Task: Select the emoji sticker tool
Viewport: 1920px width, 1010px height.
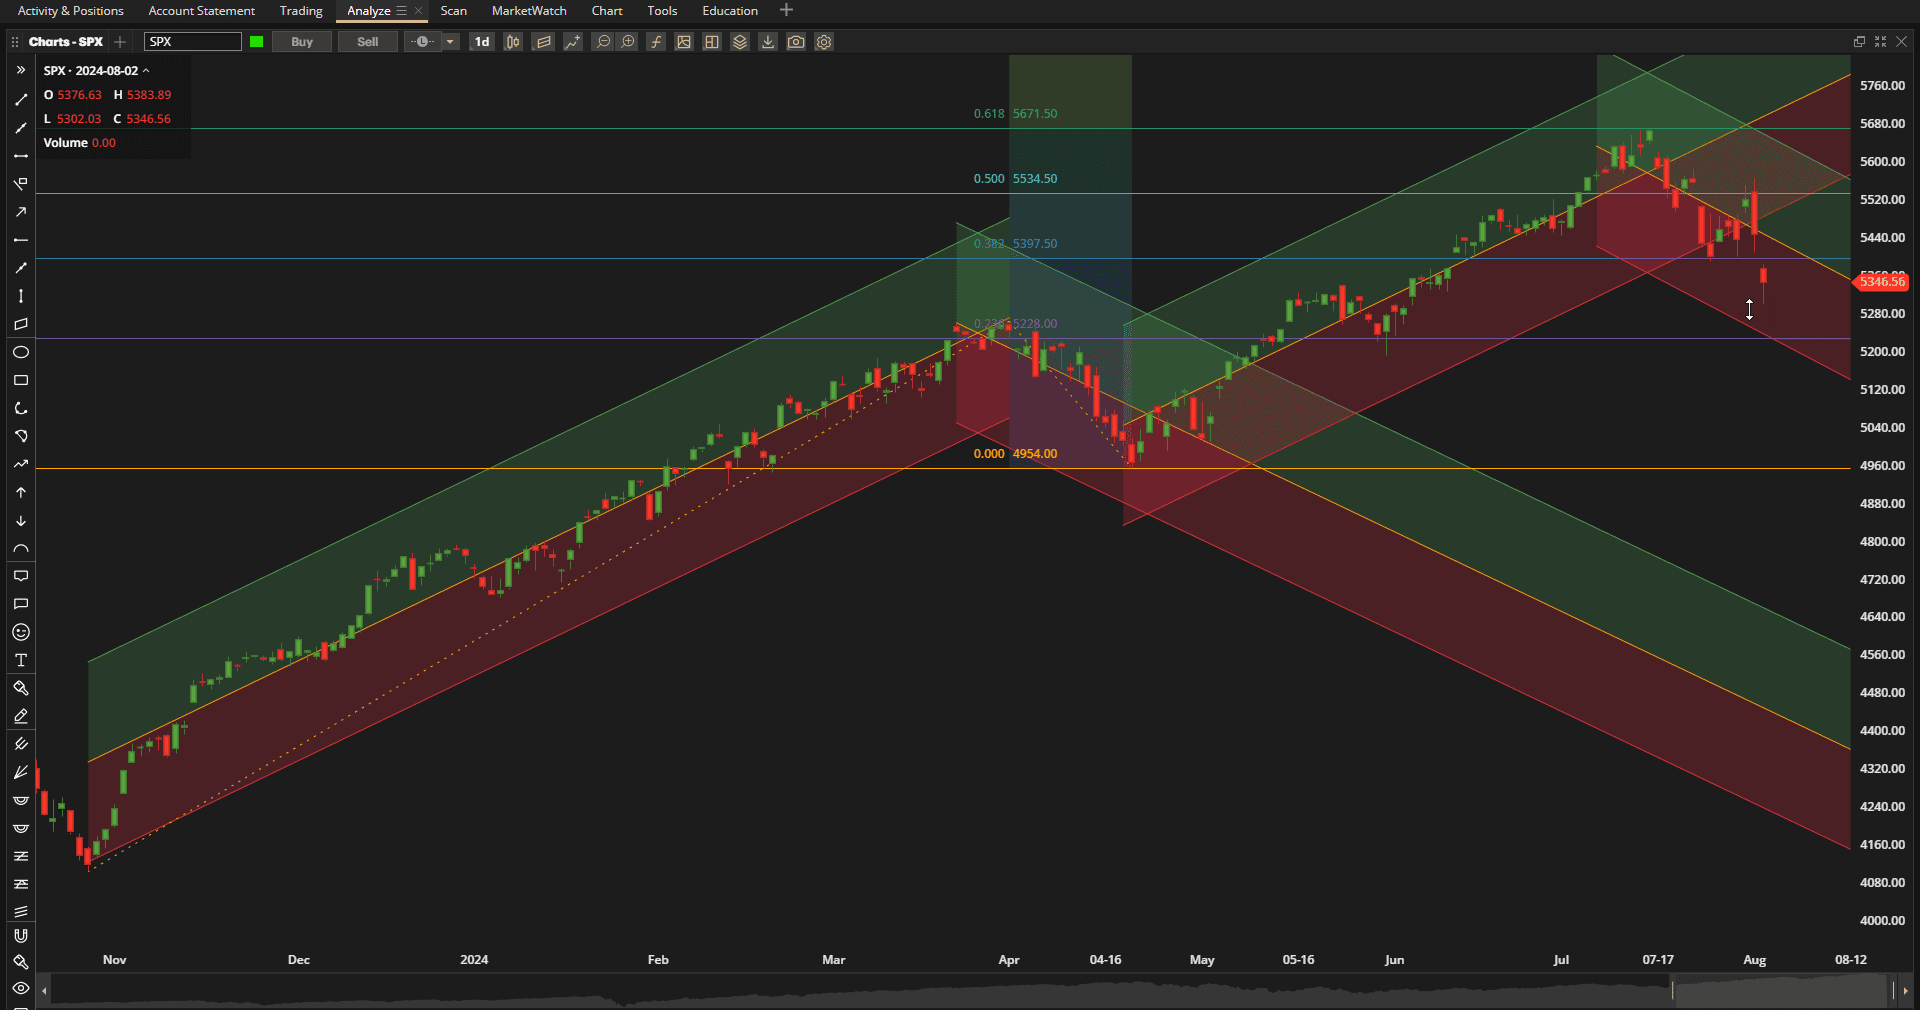Action: point(20,632)
